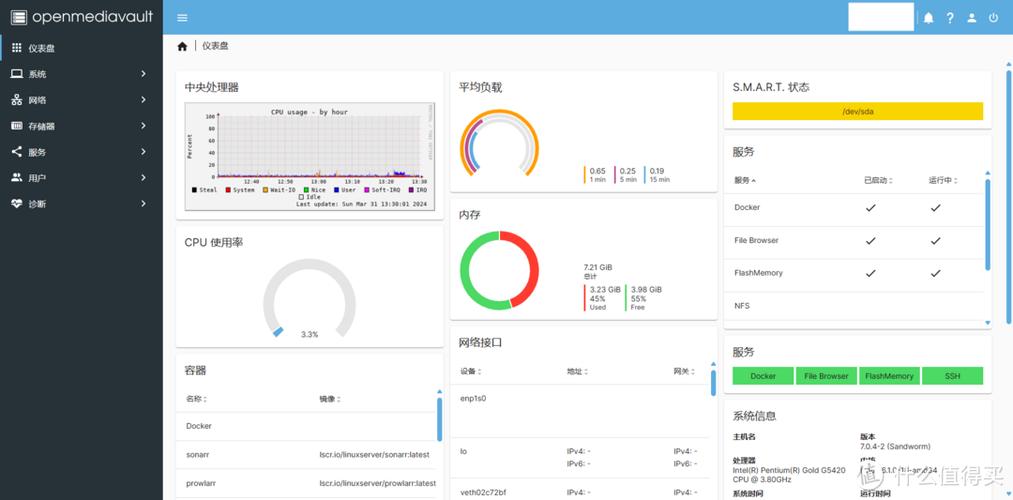1013x500 pixels.
Task: Select the Docker row in containers
Action: (309, 426)
